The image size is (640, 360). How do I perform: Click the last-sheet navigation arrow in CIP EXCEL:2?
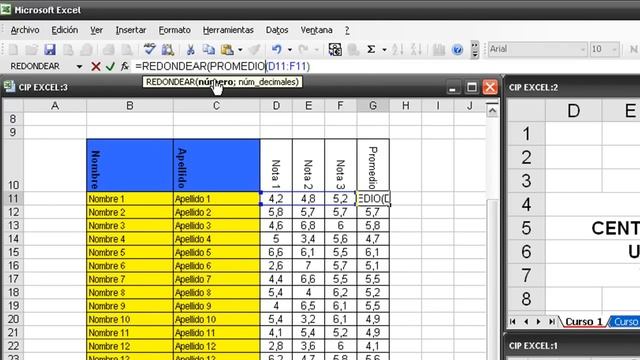pyautogui.click(x=551, y=322)
